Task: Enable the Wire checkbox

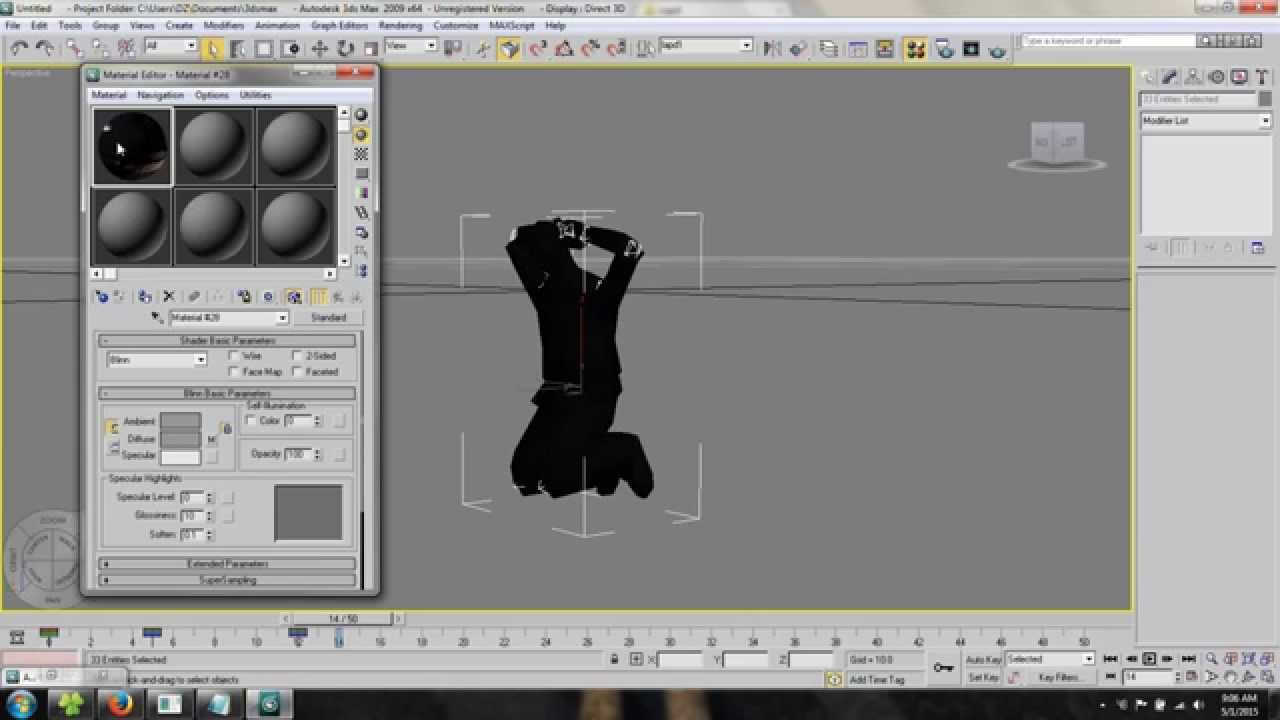Action: (x=234, y=355)
